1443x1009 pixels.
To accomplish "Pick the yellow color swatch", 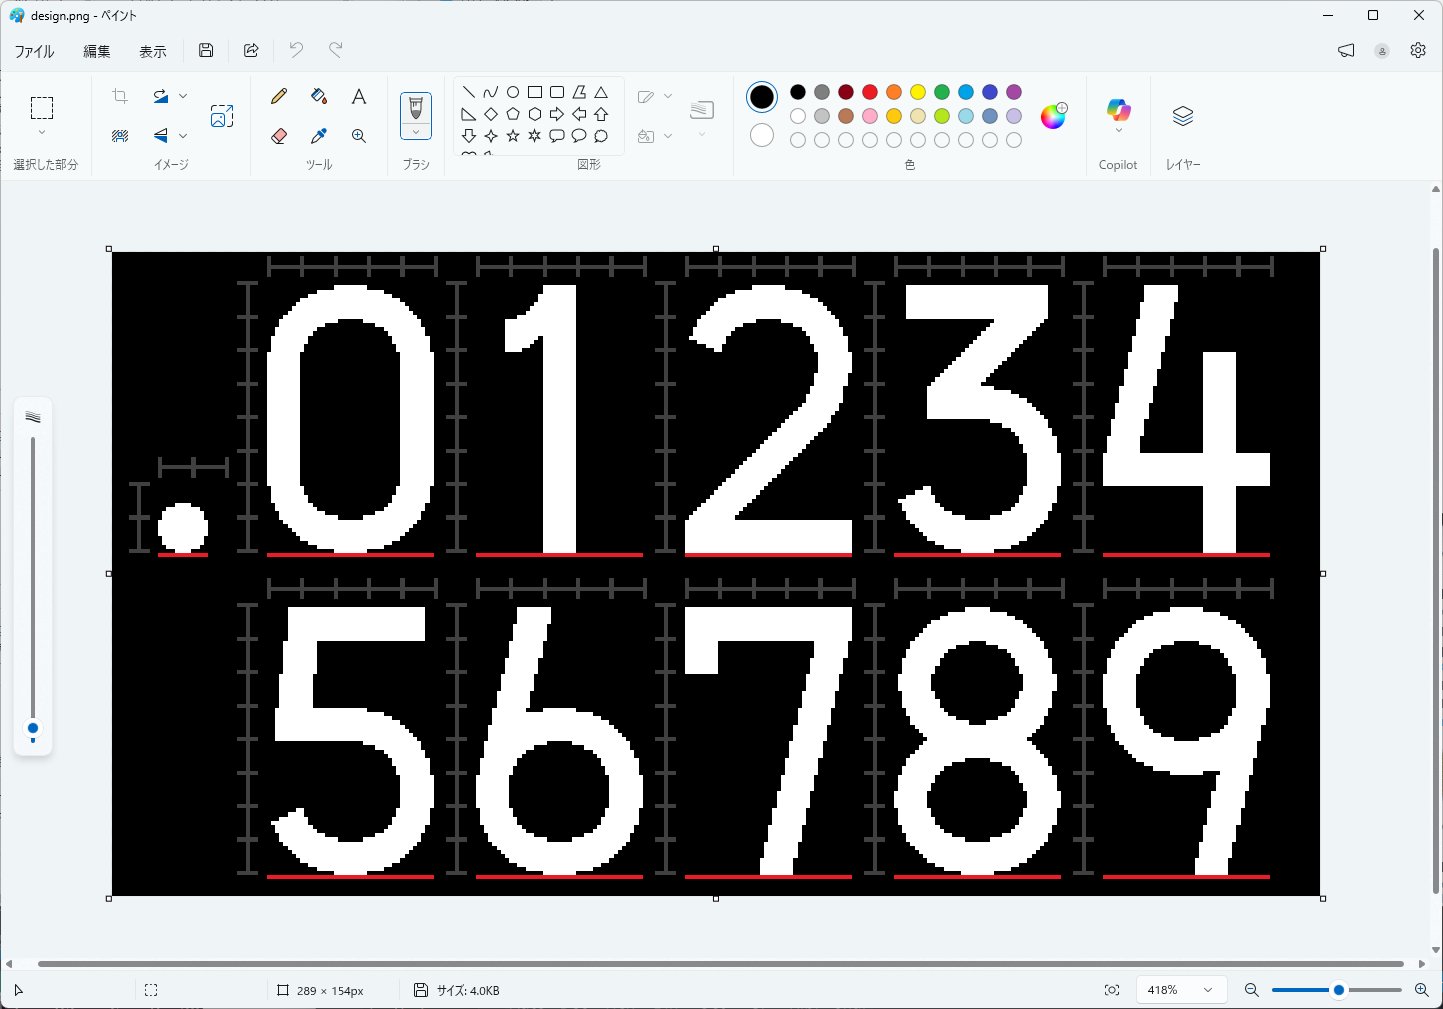I will [918, 92].
